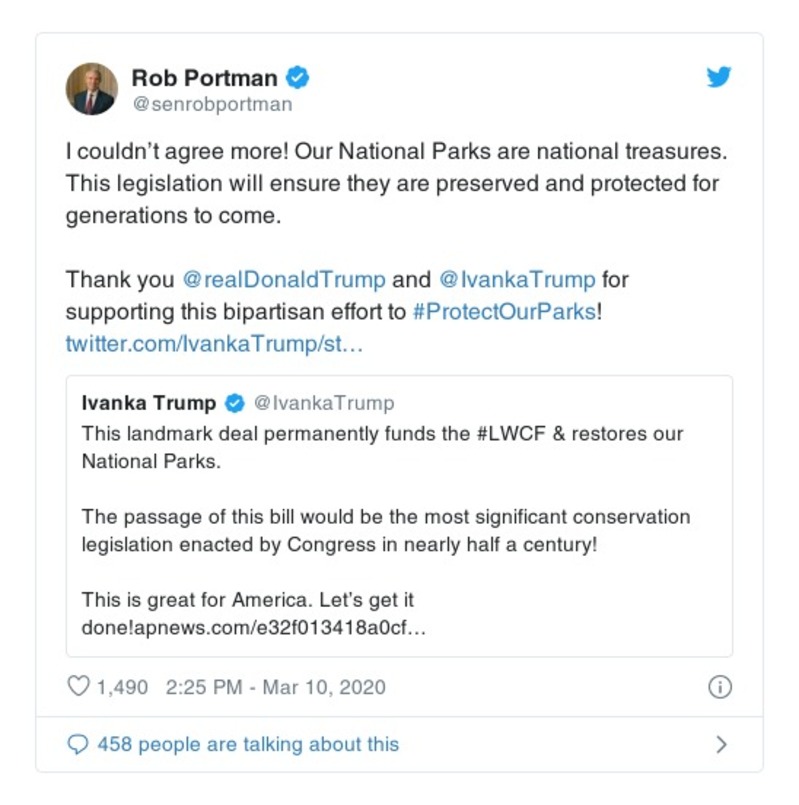Viewport: 799px width, 805px height.
Task: Click Rob Portman's verified badge
Action: [297, 77]
